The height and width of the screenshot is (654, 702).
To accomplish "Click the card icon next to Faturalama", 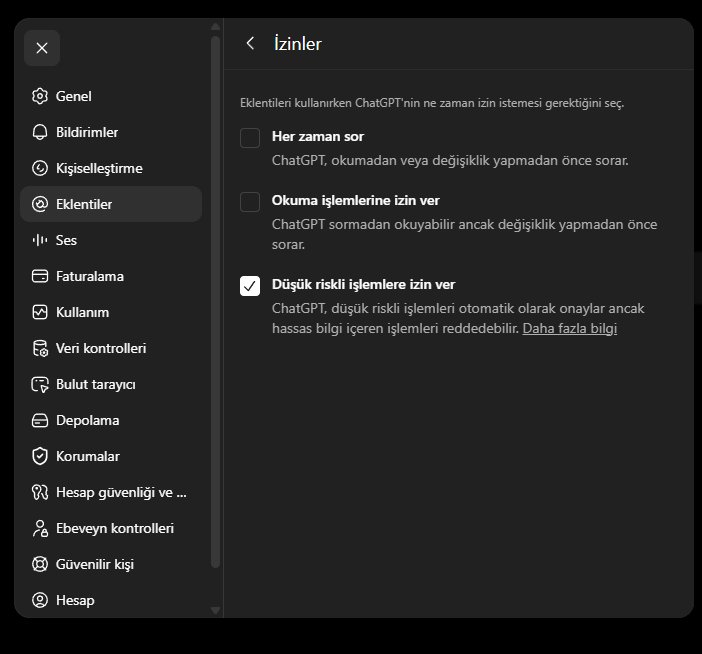I will pyautogui.click(x=40, y=276).
